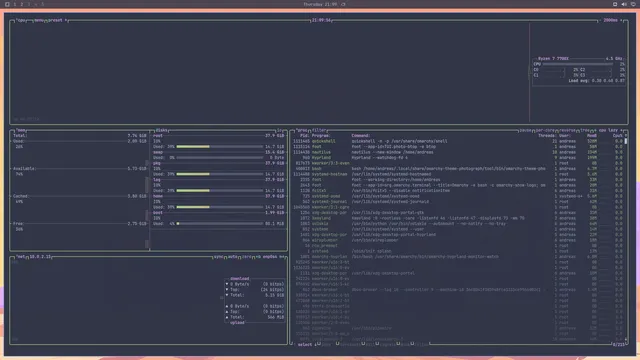
Task: Click the Cached memory row
Action: coord(80,196)
